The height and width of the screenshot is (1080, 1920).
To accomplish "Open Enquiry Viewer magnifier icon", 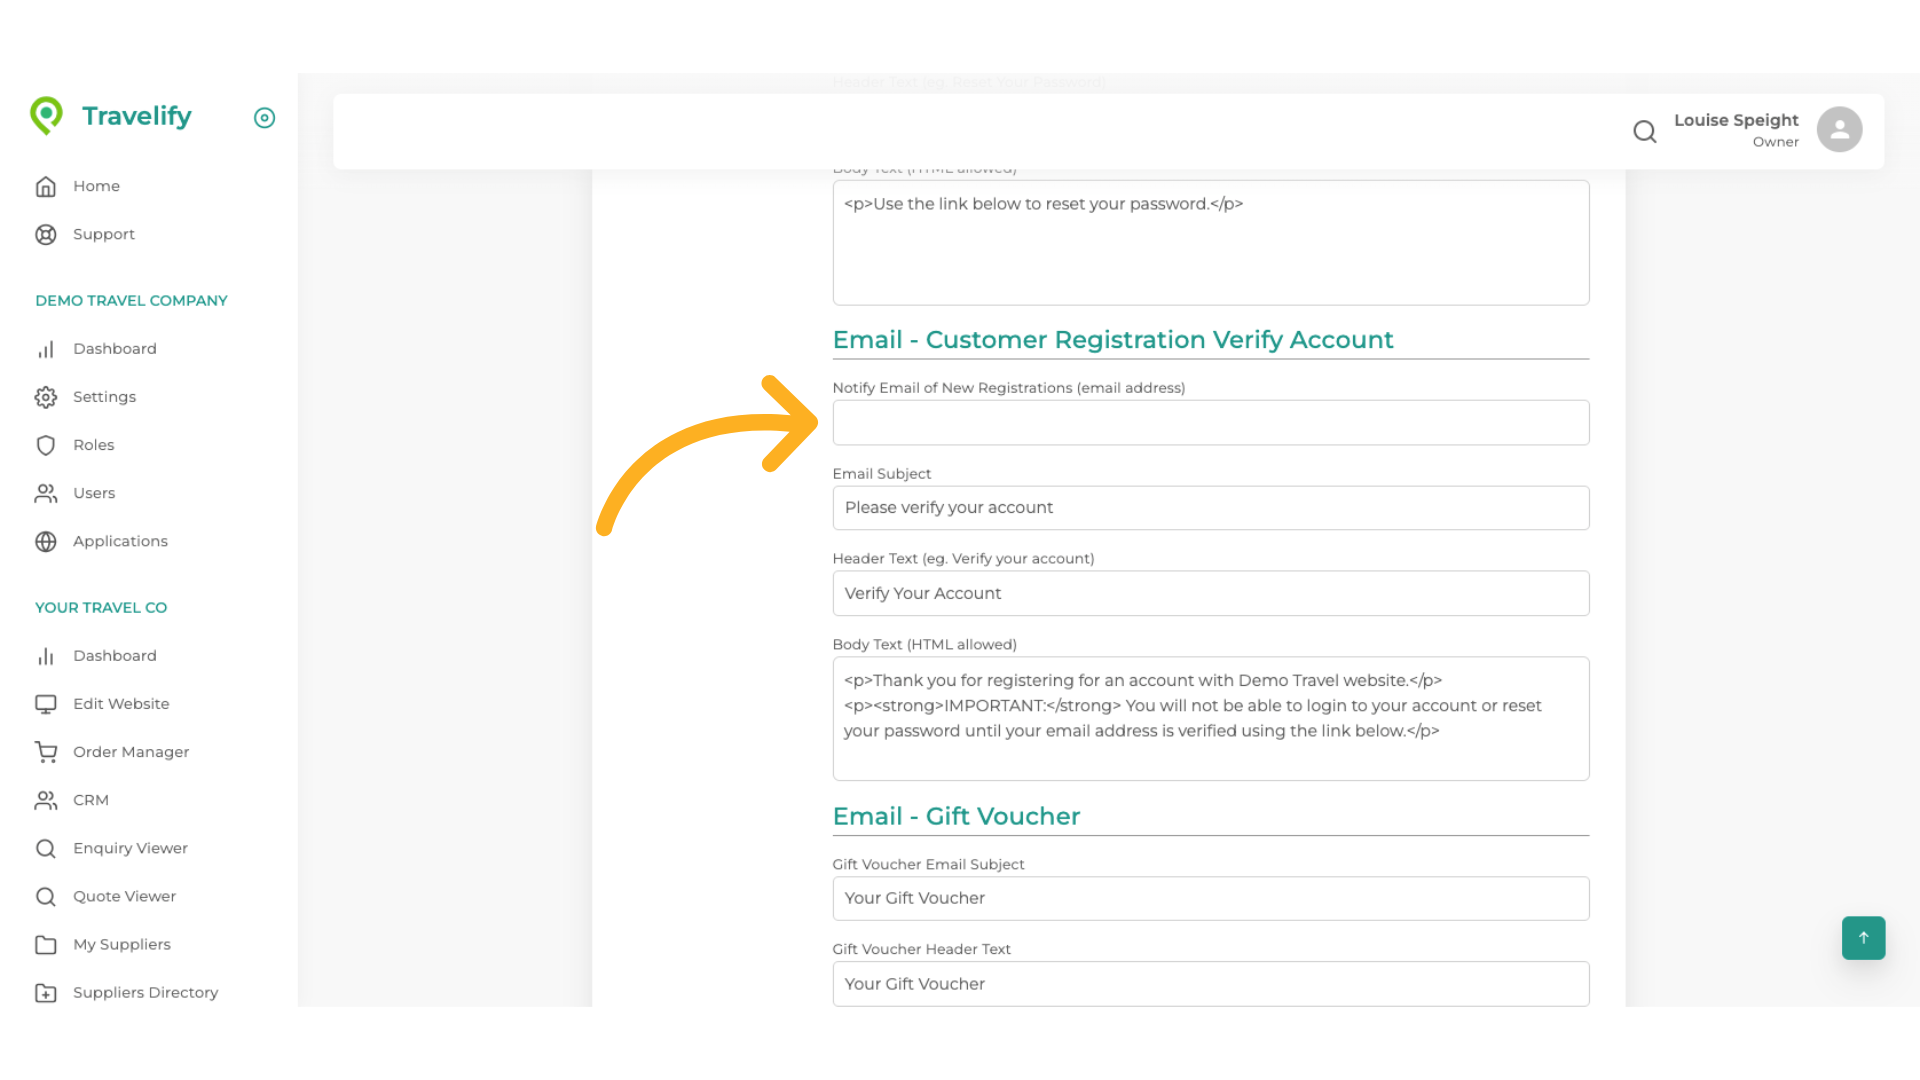I will (46, 848).
